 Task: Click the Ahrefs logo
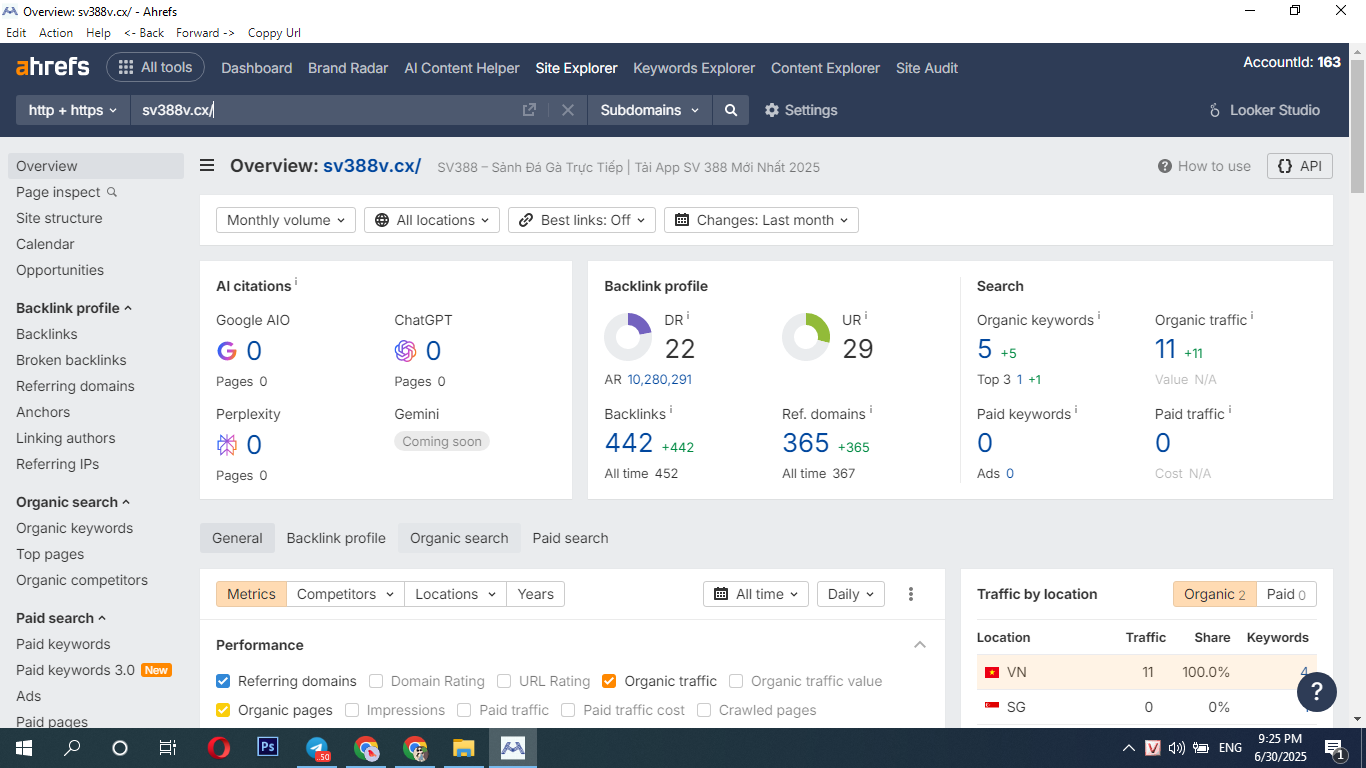[x=53, y=68]
